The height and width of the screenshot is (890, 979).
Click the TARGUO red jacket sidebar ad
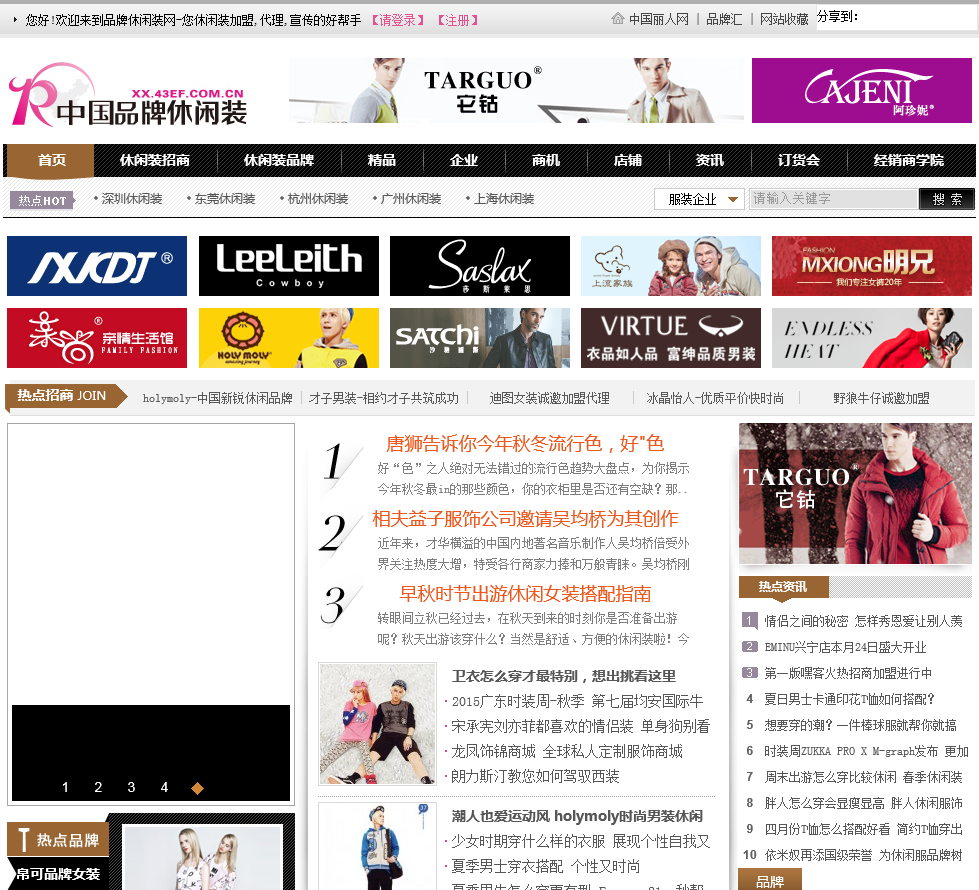coord(855,494)
